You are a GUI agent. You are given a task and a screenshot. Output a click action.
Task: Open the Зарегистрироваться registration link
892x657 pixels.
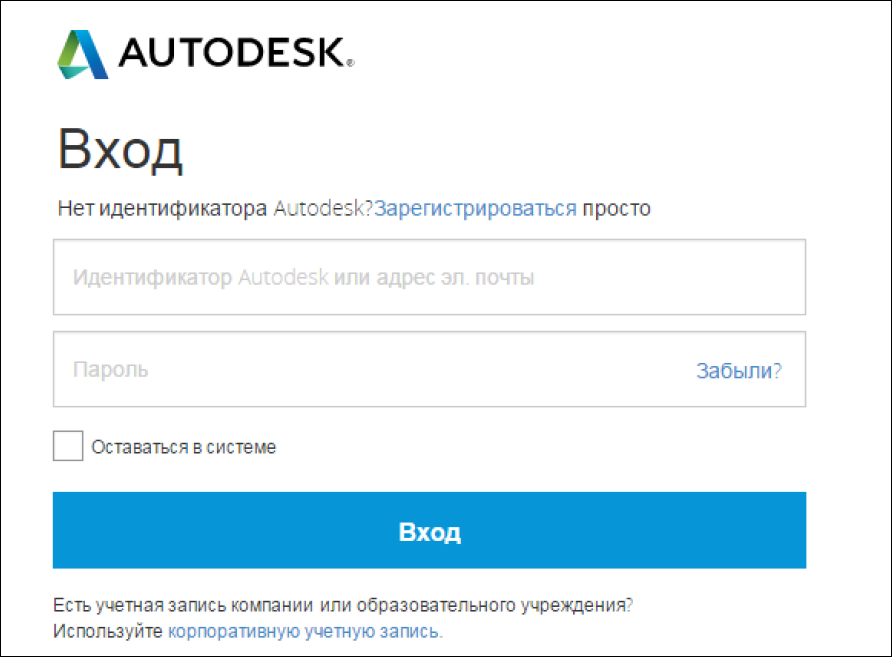(475, 209)
